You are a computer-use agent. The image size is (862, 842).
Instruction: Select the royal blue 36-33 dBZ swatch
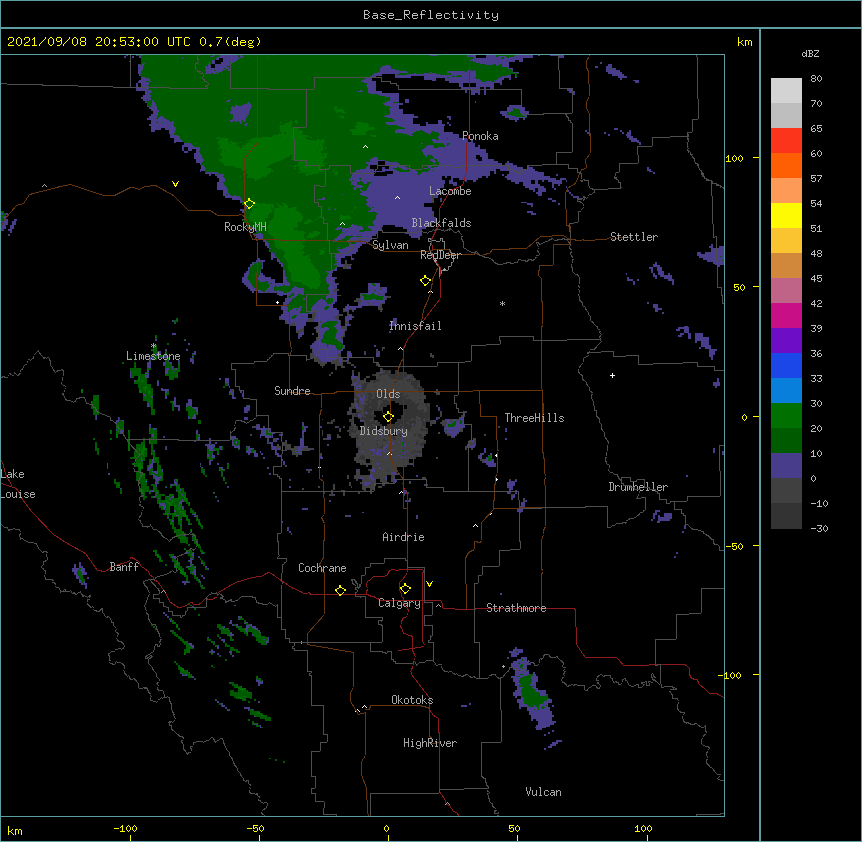(x=786, y=365)
